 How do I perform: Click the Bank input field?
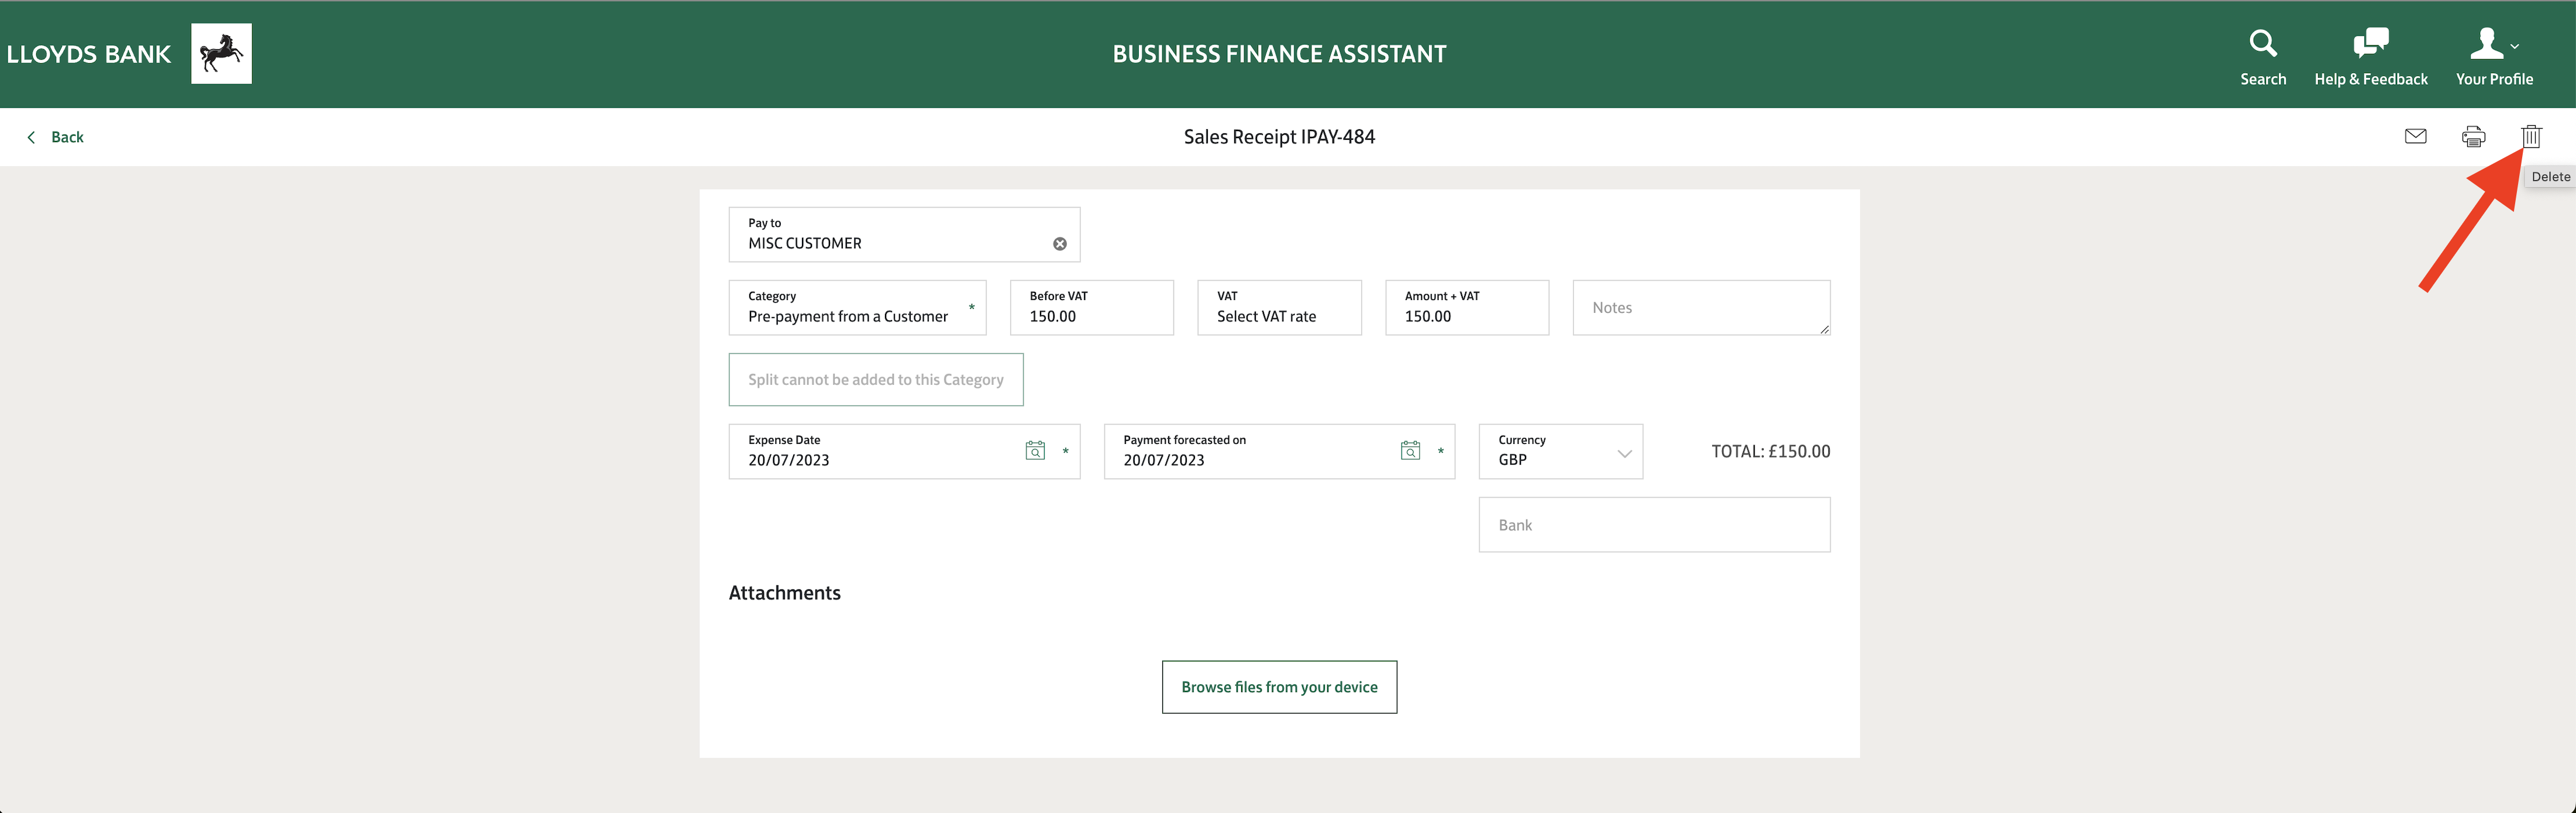tap(1654, 525)
